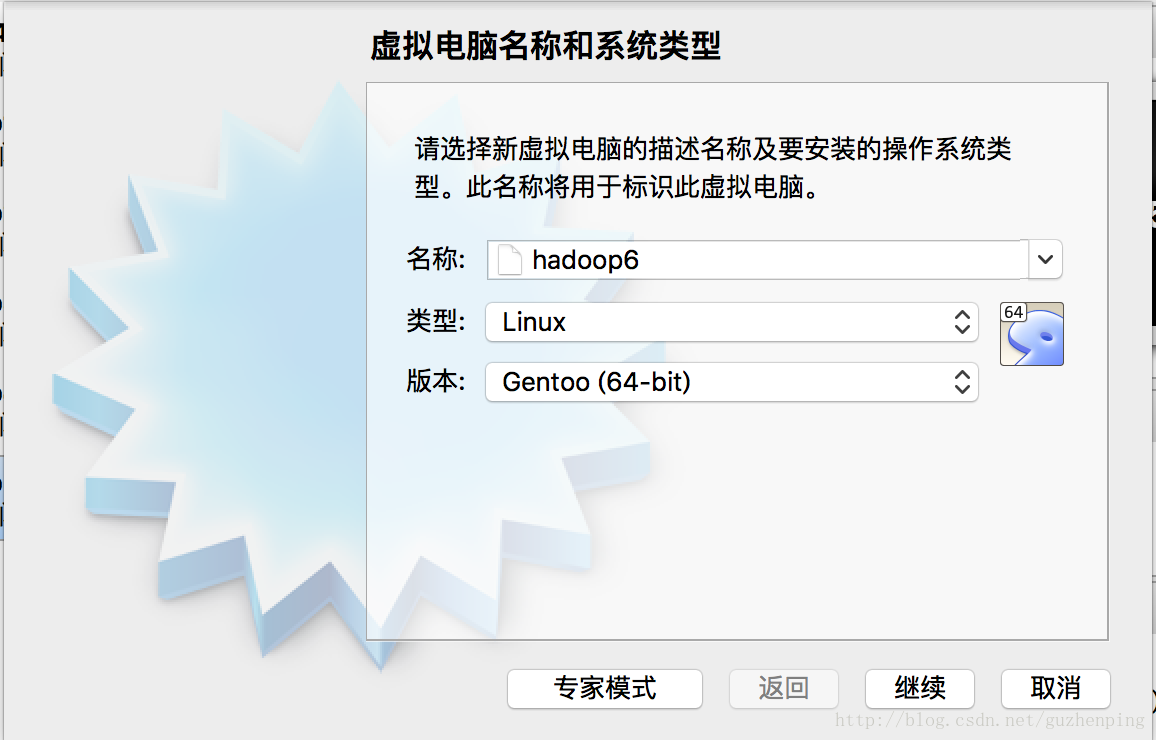The image size is (1156, 740).
Task: Click the 版本 label
Action: 436,382
